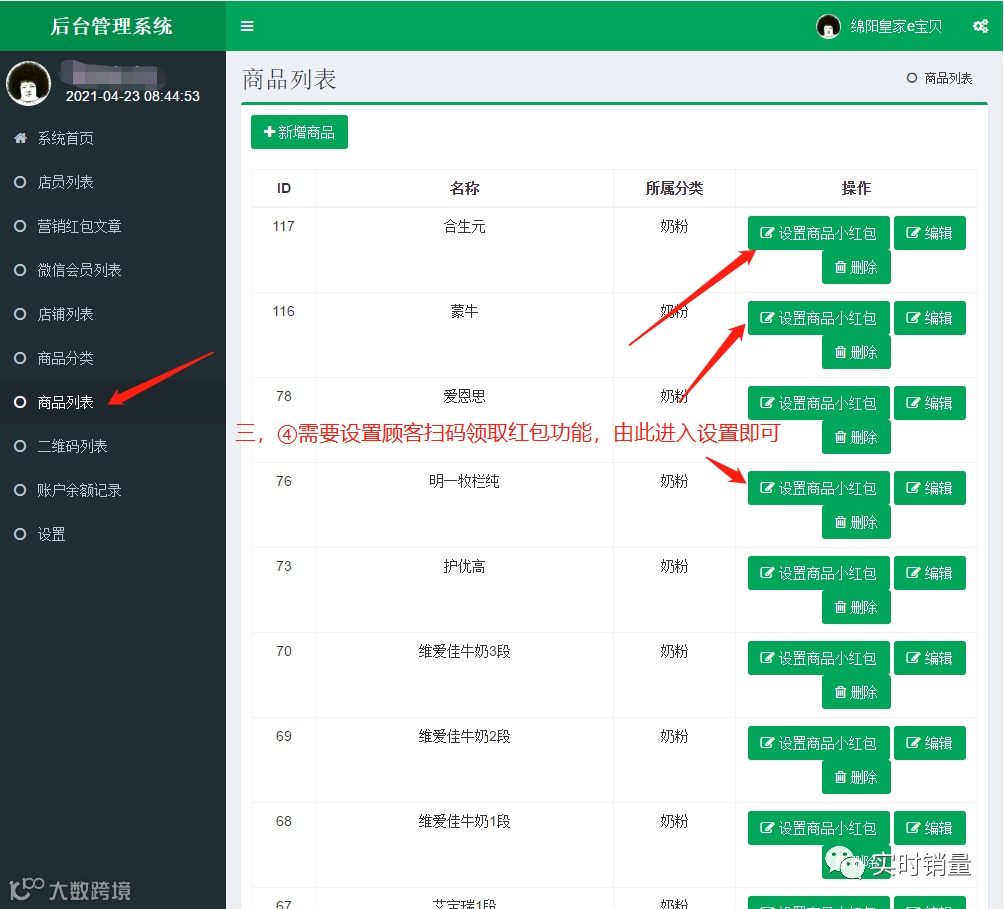Open 设置 in sidebar
This screenshot has width=1004, height=909.
coord(51,534)
